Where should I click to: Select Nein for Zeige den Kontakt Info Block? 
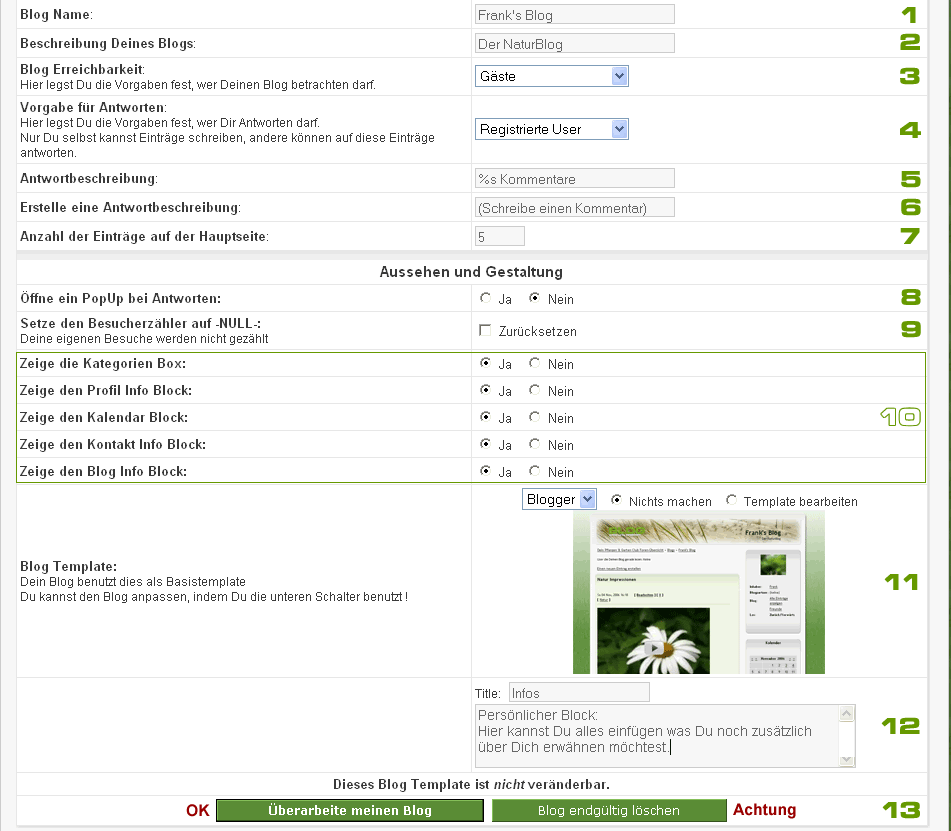tap(535, 445)
